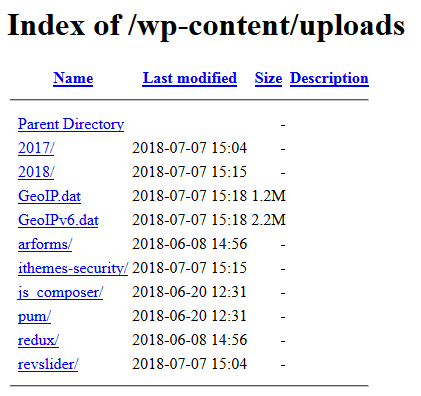This screenshot has width=421, height=396.
Task: Click the 1.2M size of GeoIP.dat
Action: pos(269,196)
